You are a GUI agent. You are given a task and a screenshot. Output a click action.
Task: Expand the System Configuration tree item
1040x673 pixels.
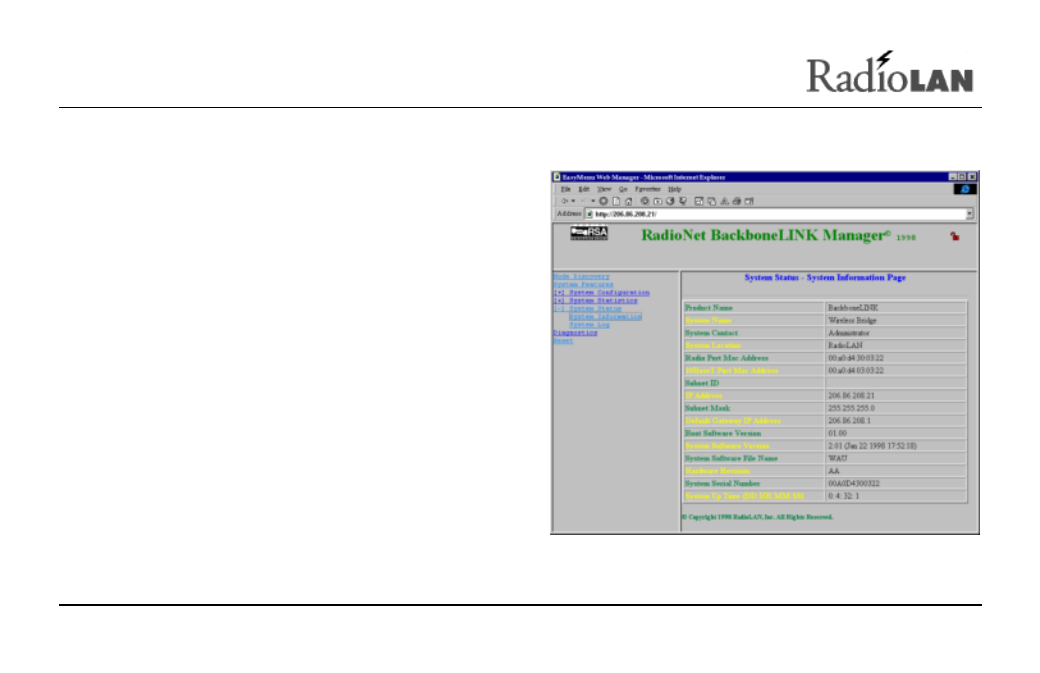[602, 292]
